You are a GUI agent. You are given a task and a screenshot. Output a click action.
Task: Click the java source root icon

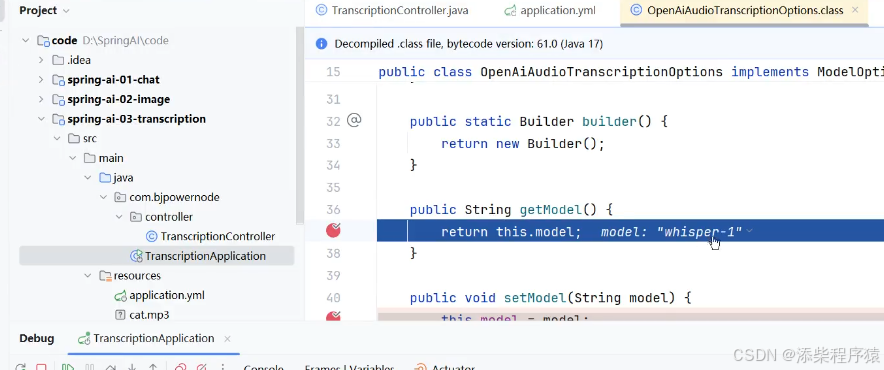point(105,178)
